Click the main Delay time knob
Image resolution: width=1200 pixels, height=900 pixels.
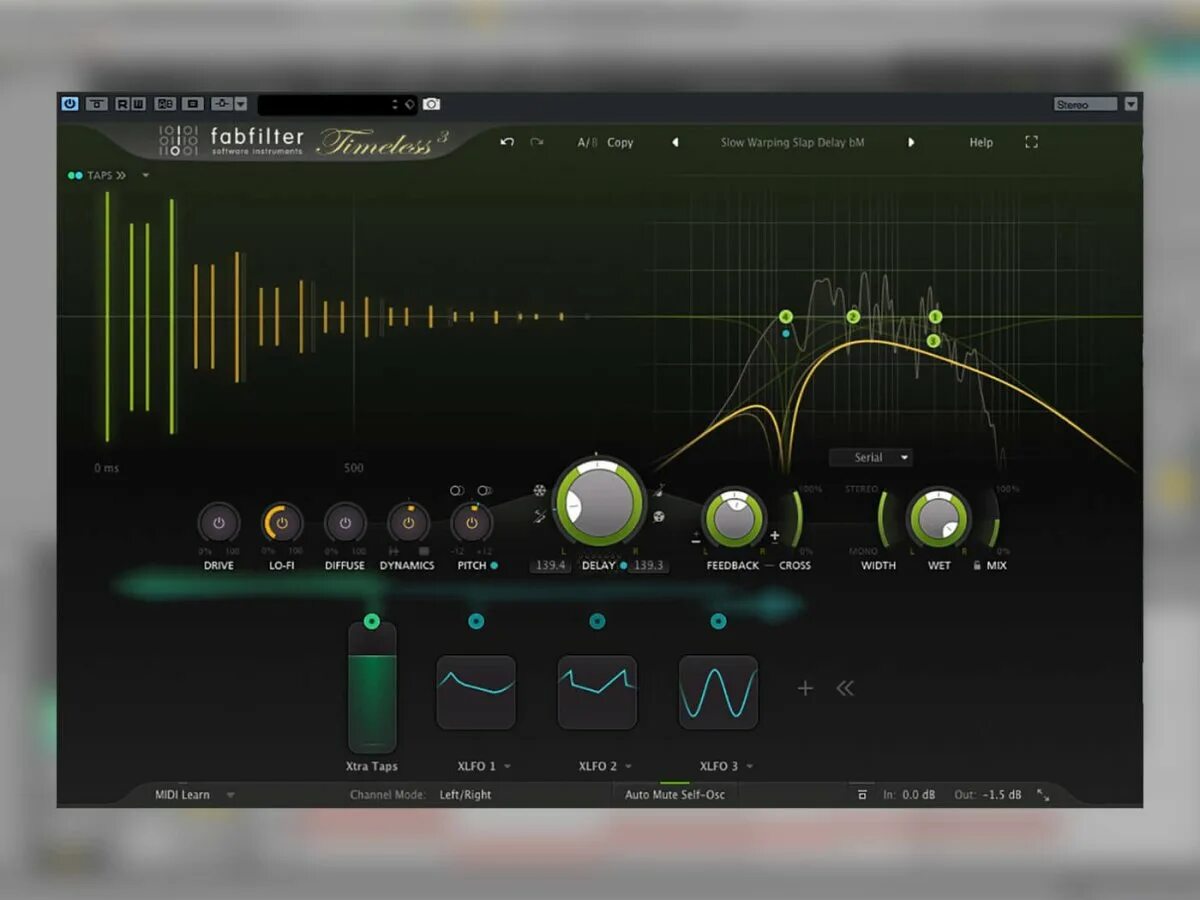[599, 502]
